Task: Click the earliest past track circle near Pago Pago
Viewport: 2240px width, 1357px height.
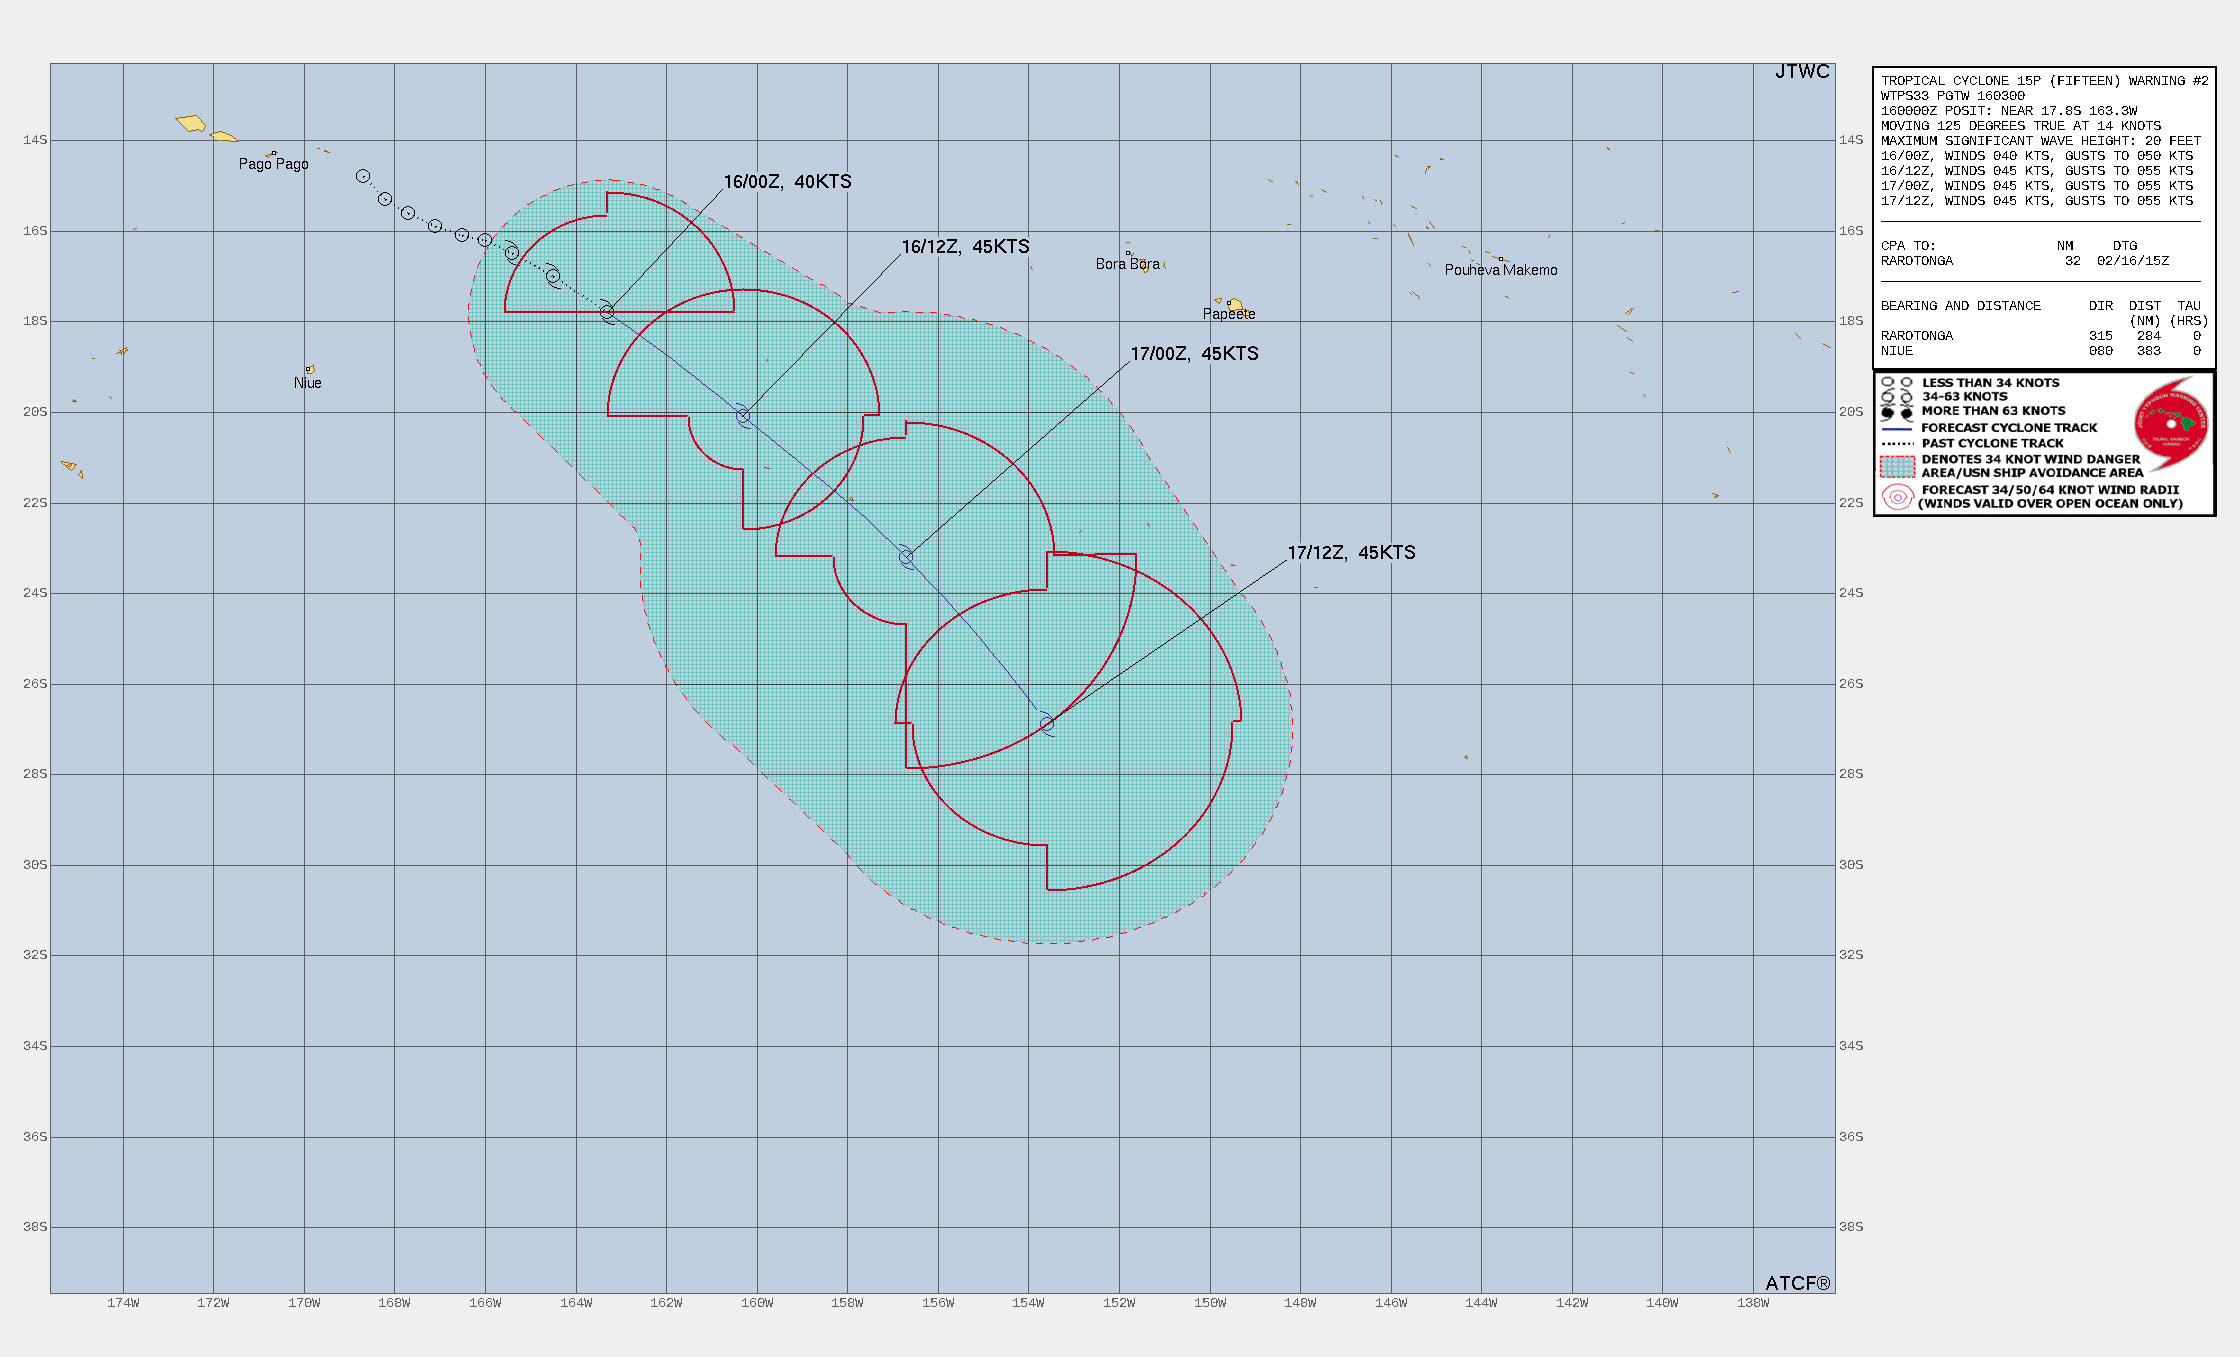Action: 363,176
